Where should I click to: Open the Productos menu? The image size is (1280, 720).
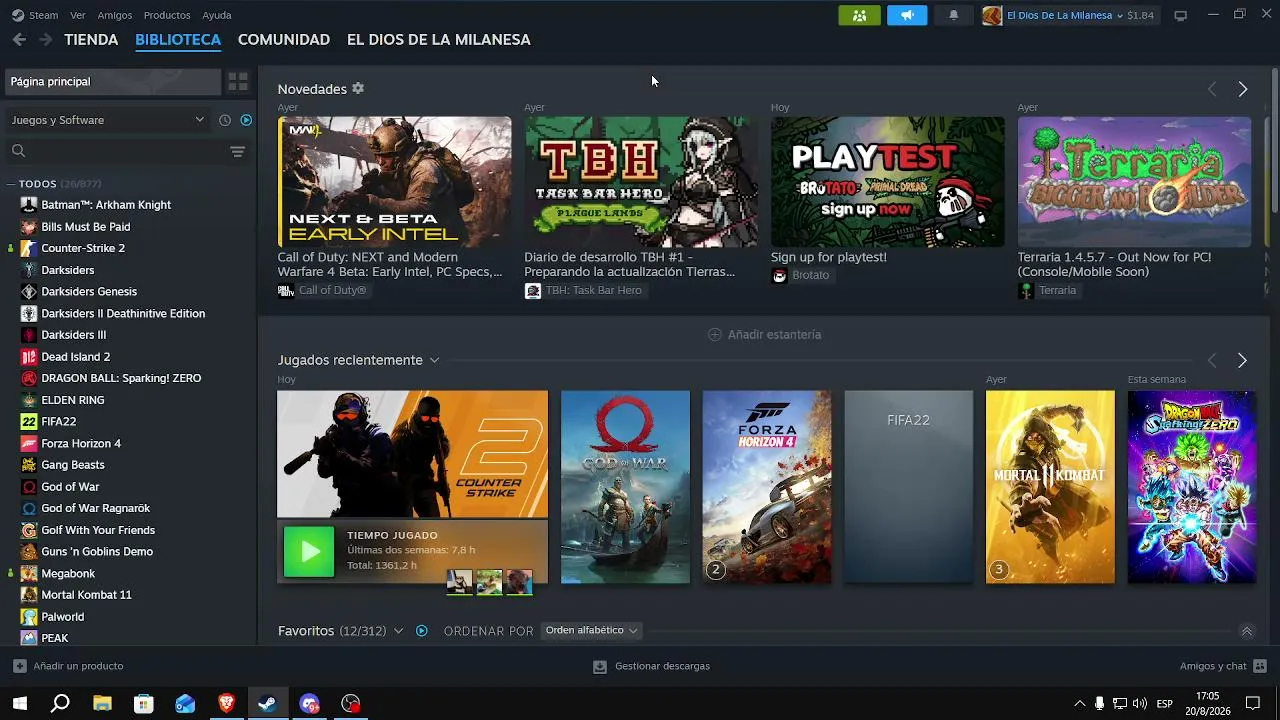pos(167,15)
